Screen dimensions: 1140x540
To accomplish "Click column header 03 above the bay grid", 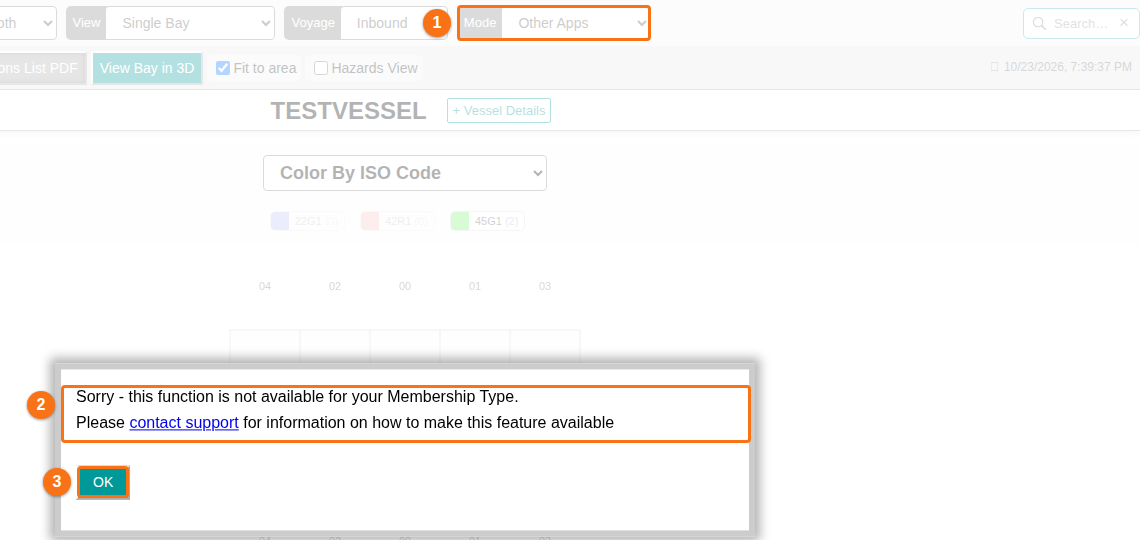I will 545,286.
